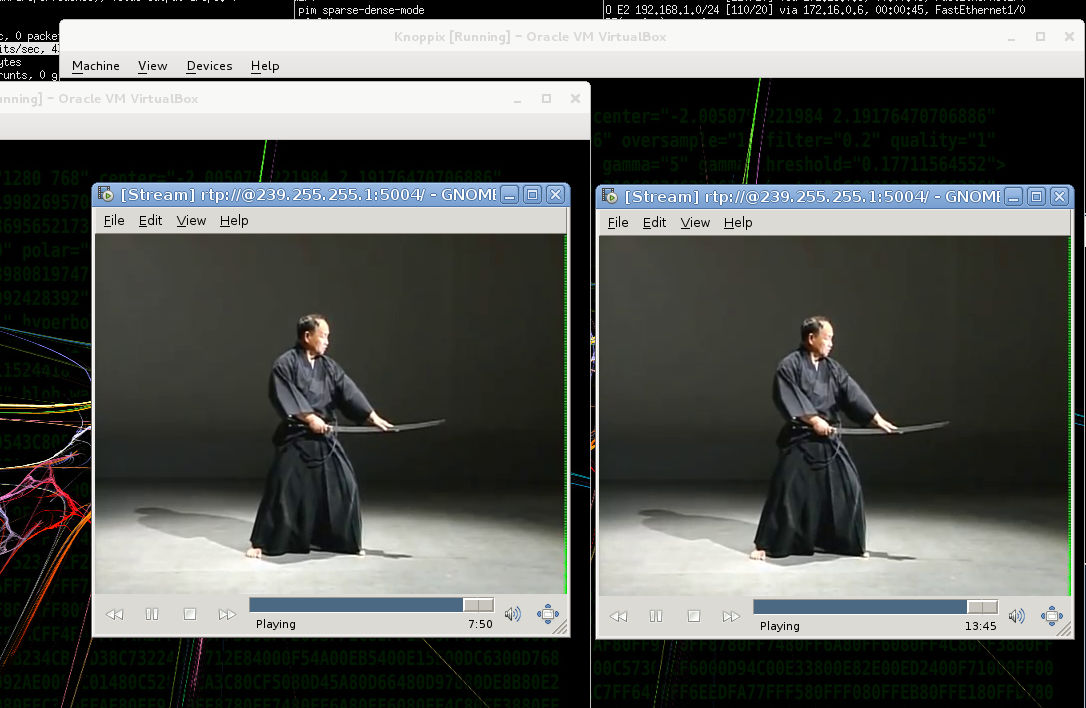
Task: Click the fullscreen navigation icon in right player
Action: click(1051, 616)
